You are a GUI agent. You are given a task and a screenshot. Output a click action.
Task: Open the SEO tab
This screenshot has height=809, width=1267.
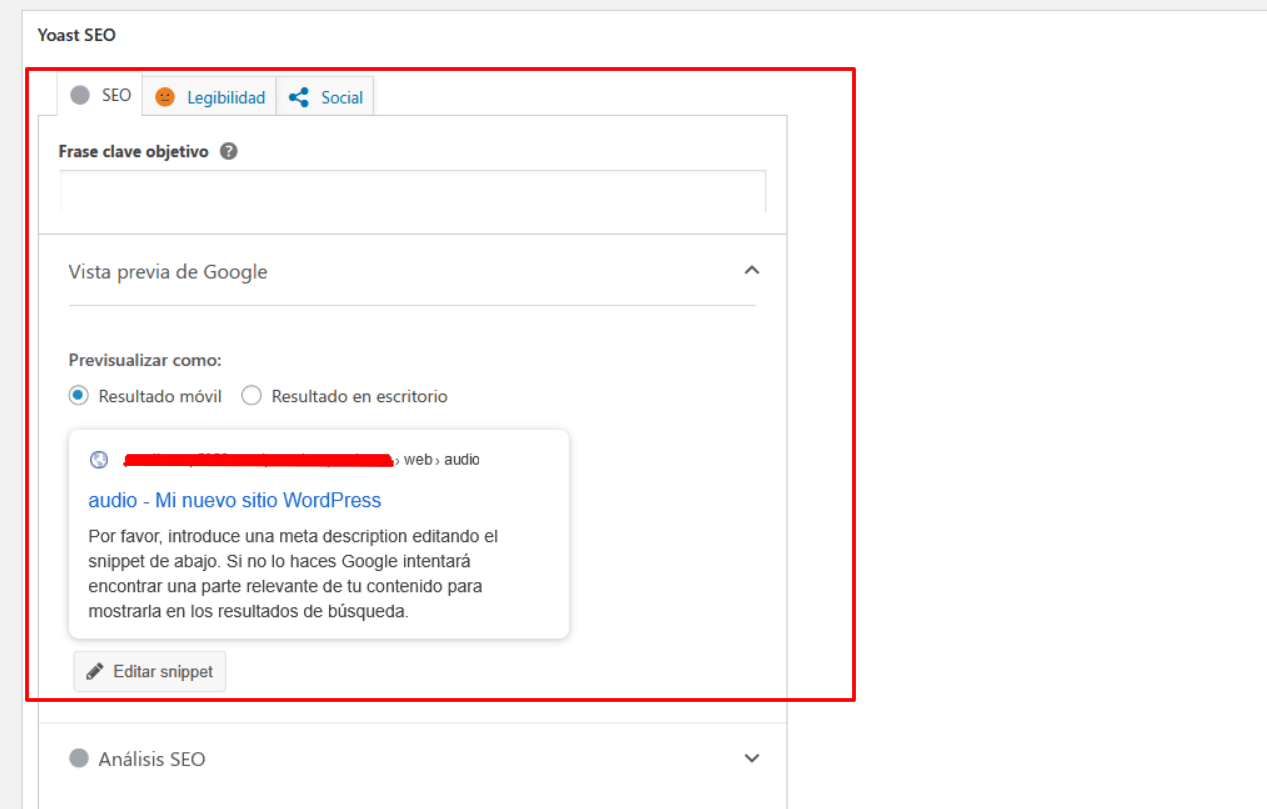pos(100,96)
